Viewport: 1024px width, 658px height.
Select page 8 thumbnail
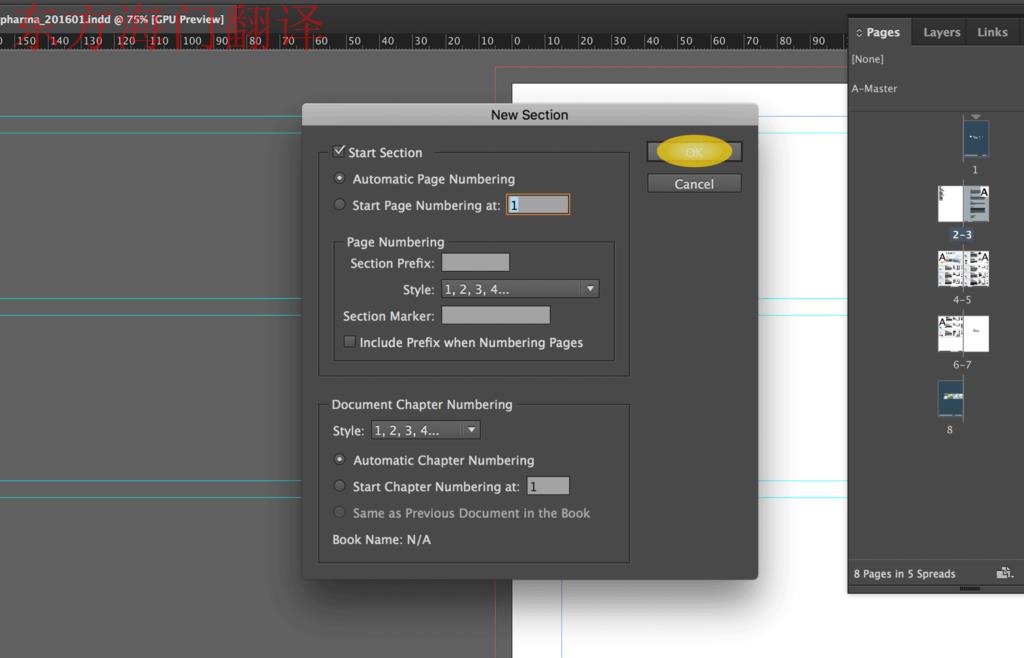coord(950,398)
